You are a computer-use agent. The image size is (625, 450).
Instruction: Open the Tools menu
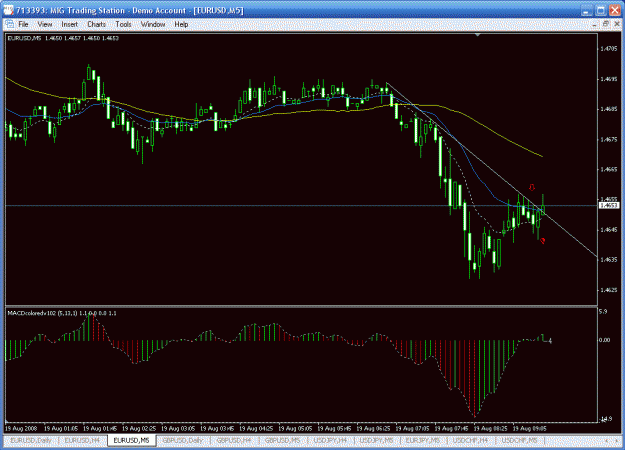pos(123,24)
